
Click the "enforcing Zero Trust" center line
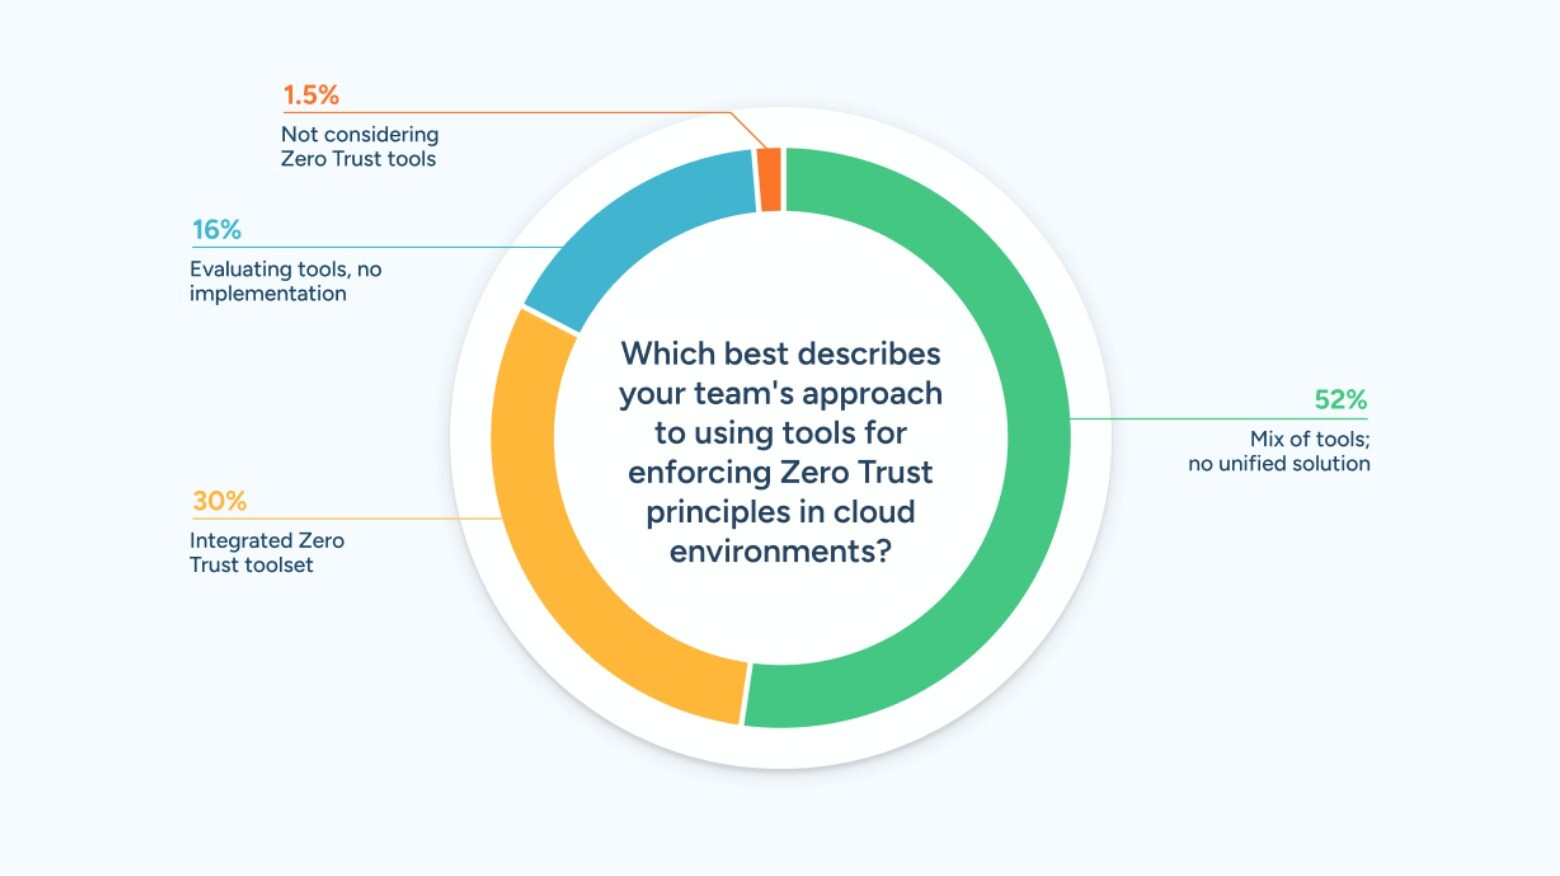(780, 472)
